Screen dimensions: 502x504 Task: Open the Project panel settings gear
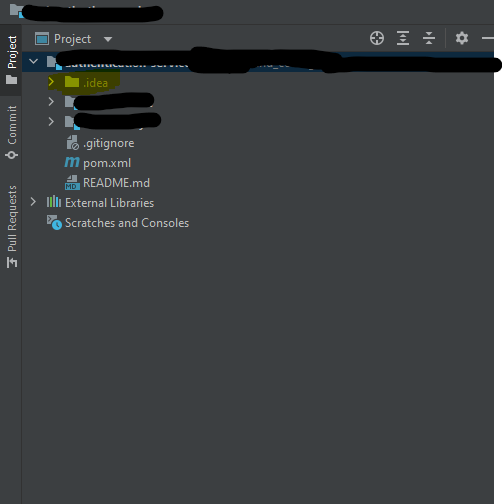[462, 38]
